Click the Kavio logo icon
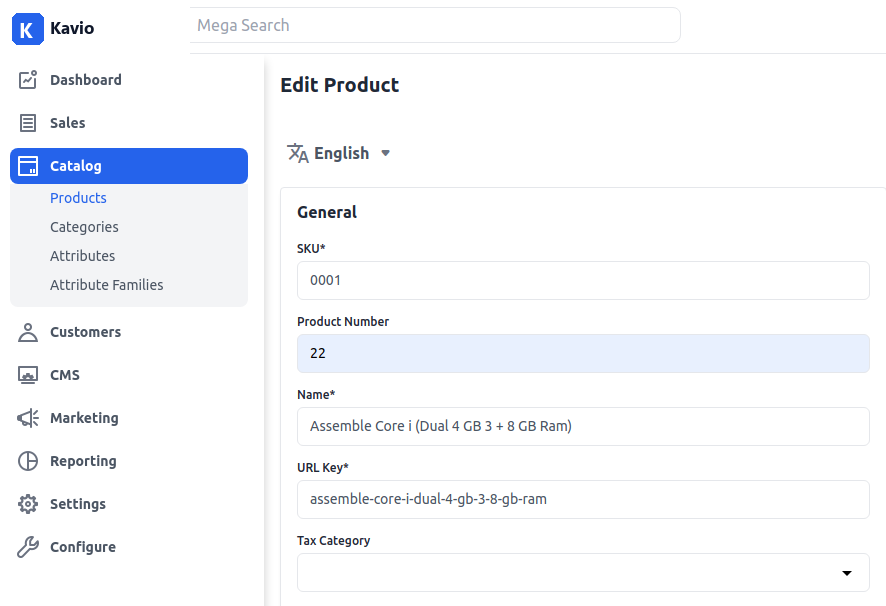The image size is (886, 606). click(28, 29)
